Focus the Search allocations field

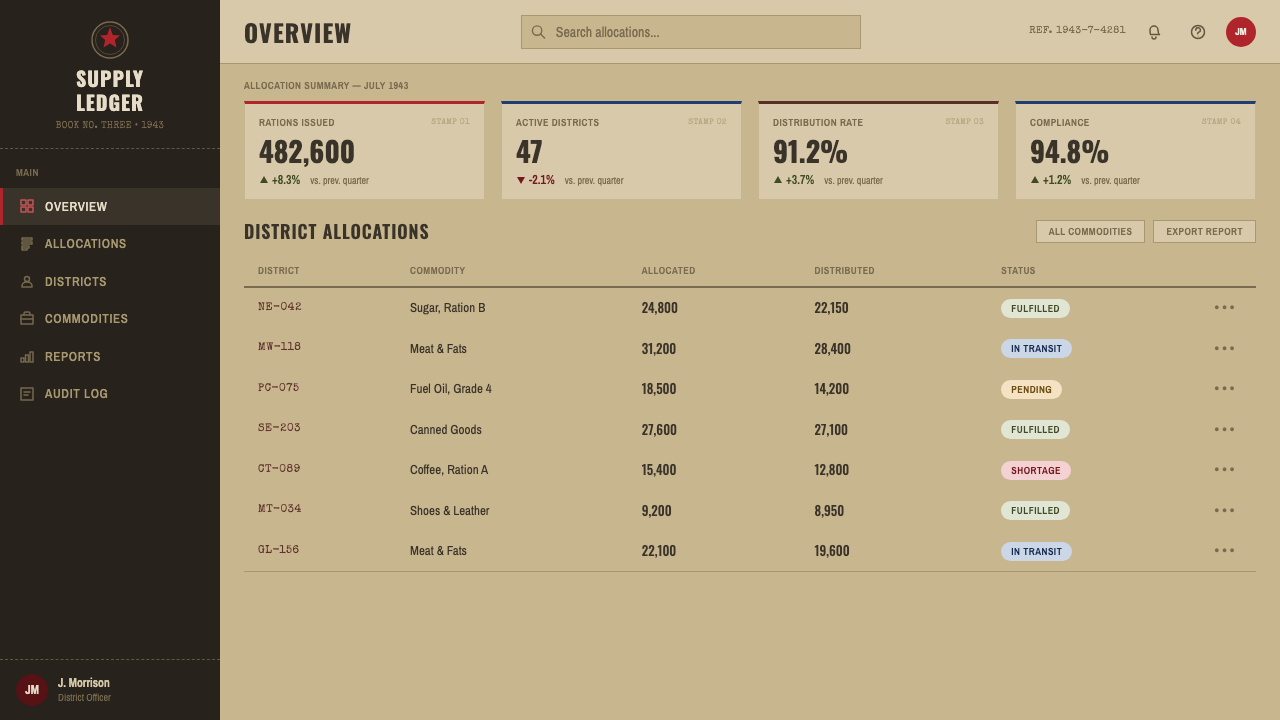coord(691,32)
